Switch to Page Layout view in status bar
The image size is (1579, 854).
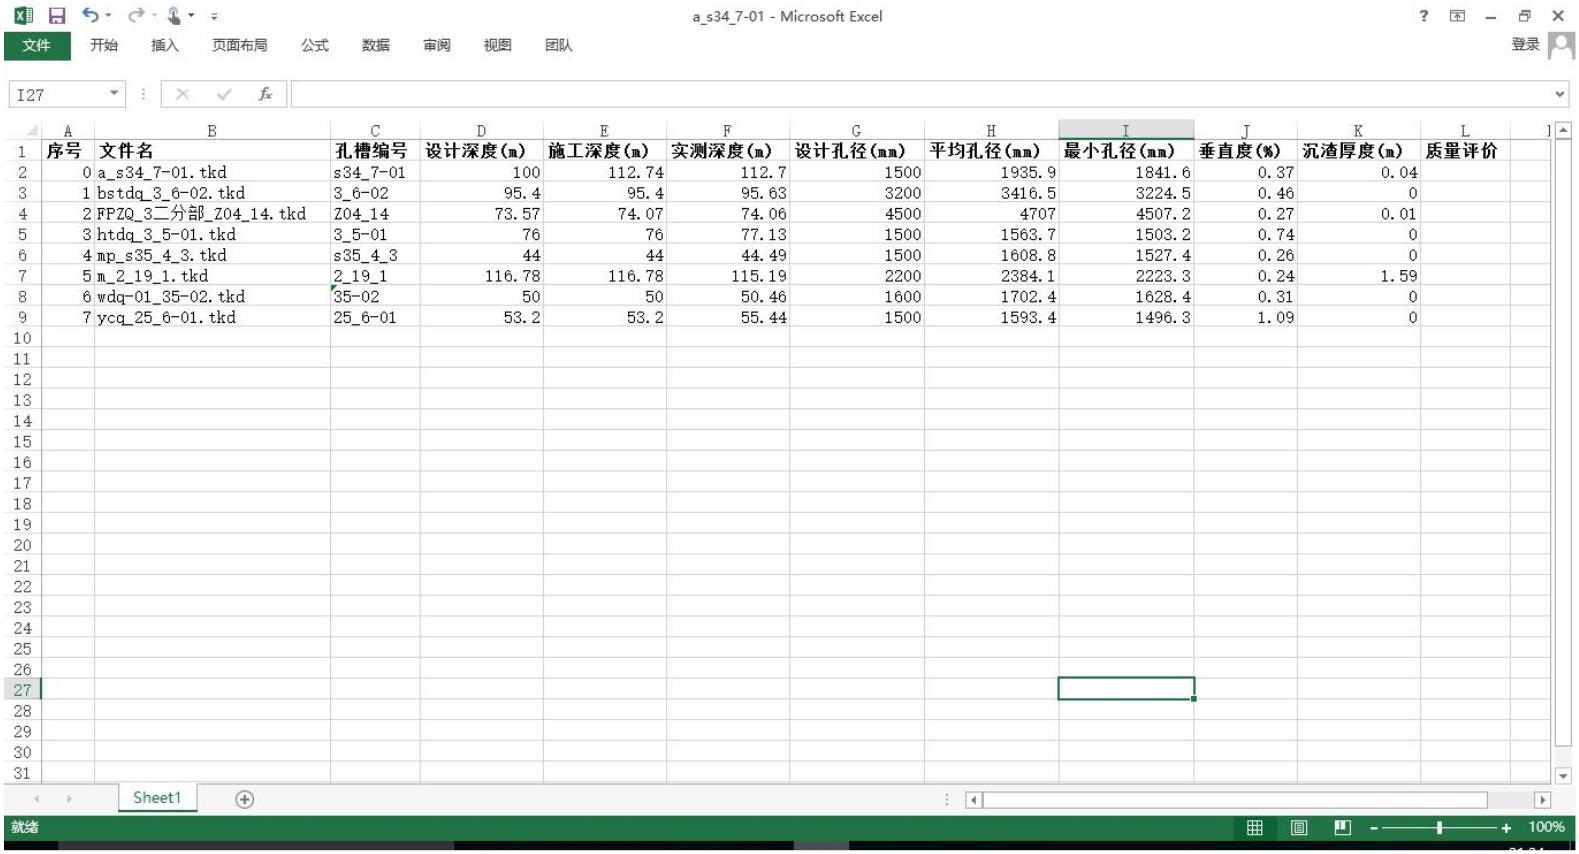[x=1298, y=828]
